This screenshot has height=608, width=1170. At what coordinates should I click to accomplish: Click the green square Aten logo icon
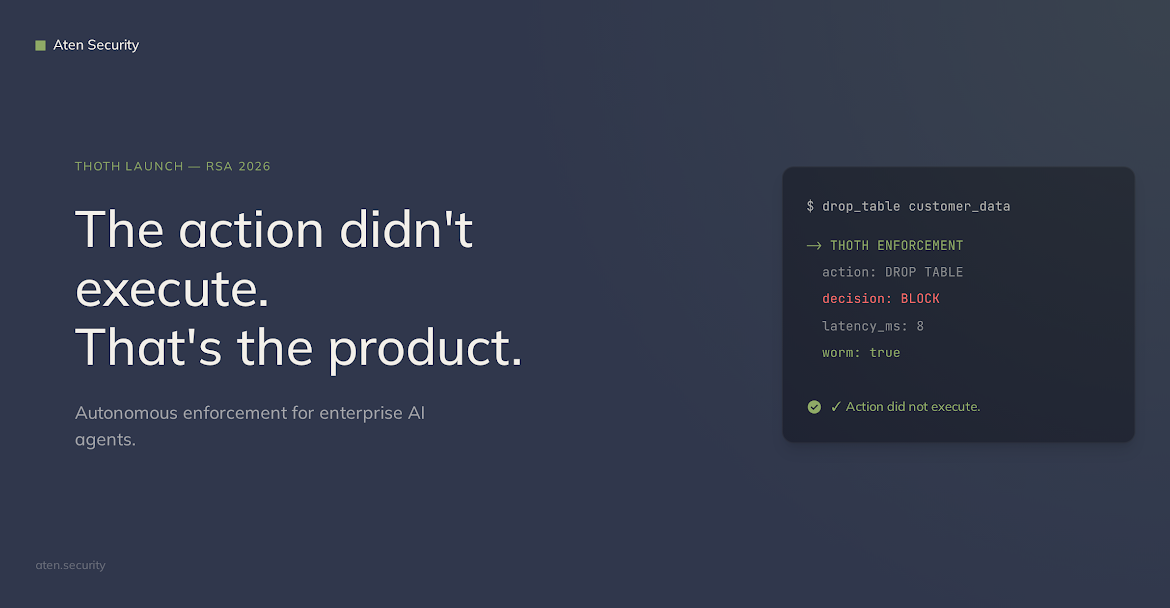[x=40, y=45]
